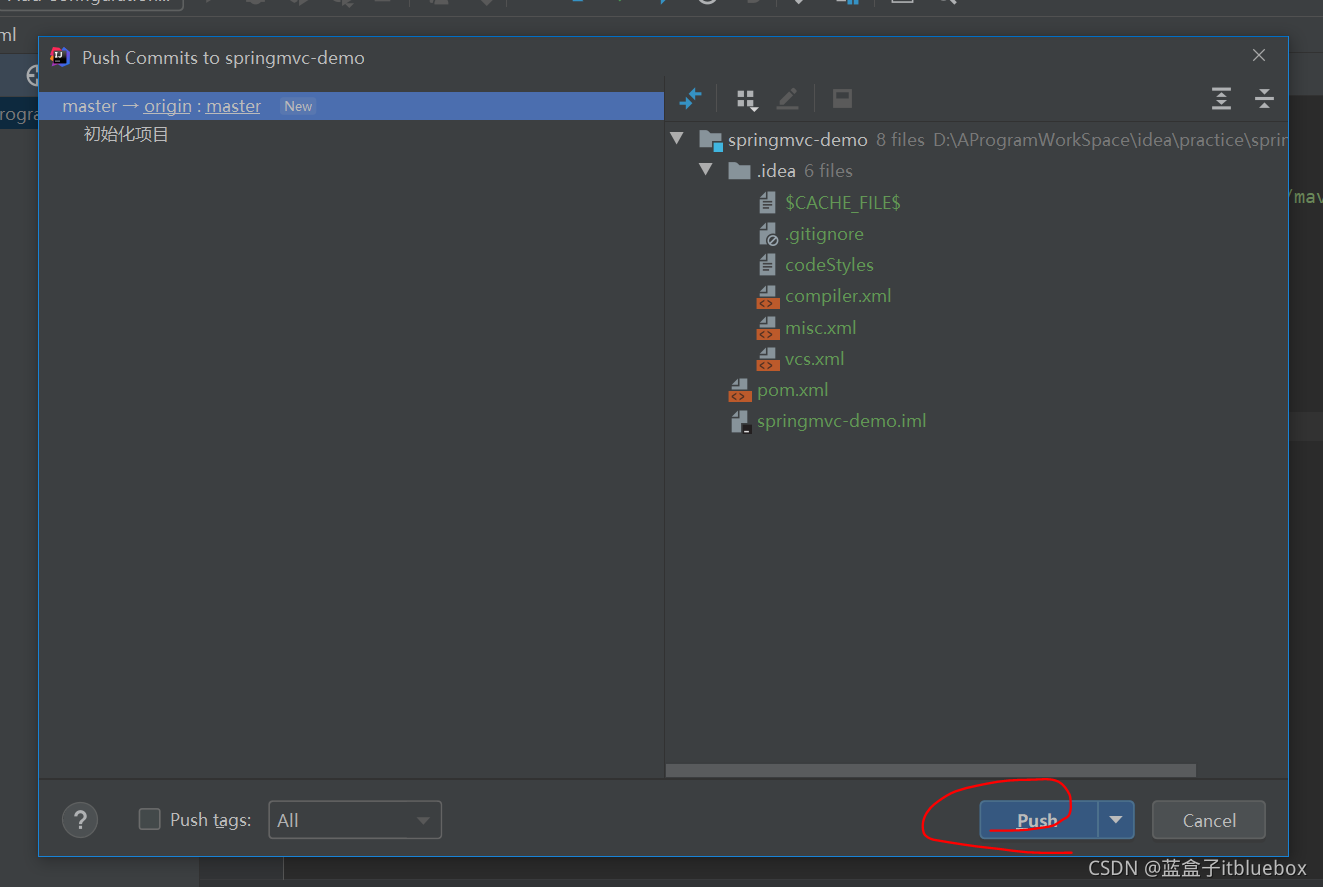Collapse the springmvc-demo root node
The width and height of the screenshot is (1323, 887).
click(677, 139)
